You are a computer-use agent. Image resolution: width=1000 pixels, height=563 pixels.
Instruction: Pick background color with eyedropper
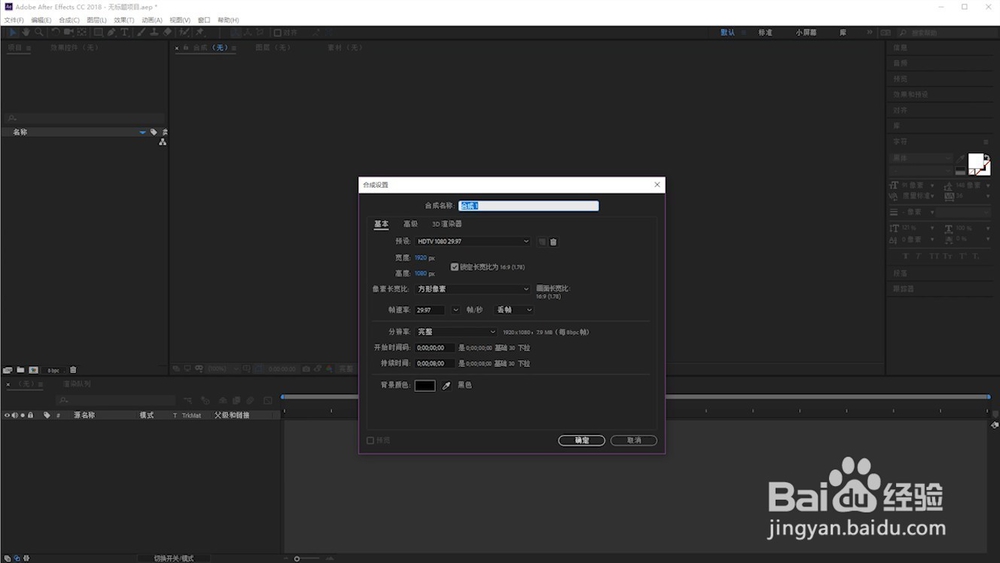(446, 385)
